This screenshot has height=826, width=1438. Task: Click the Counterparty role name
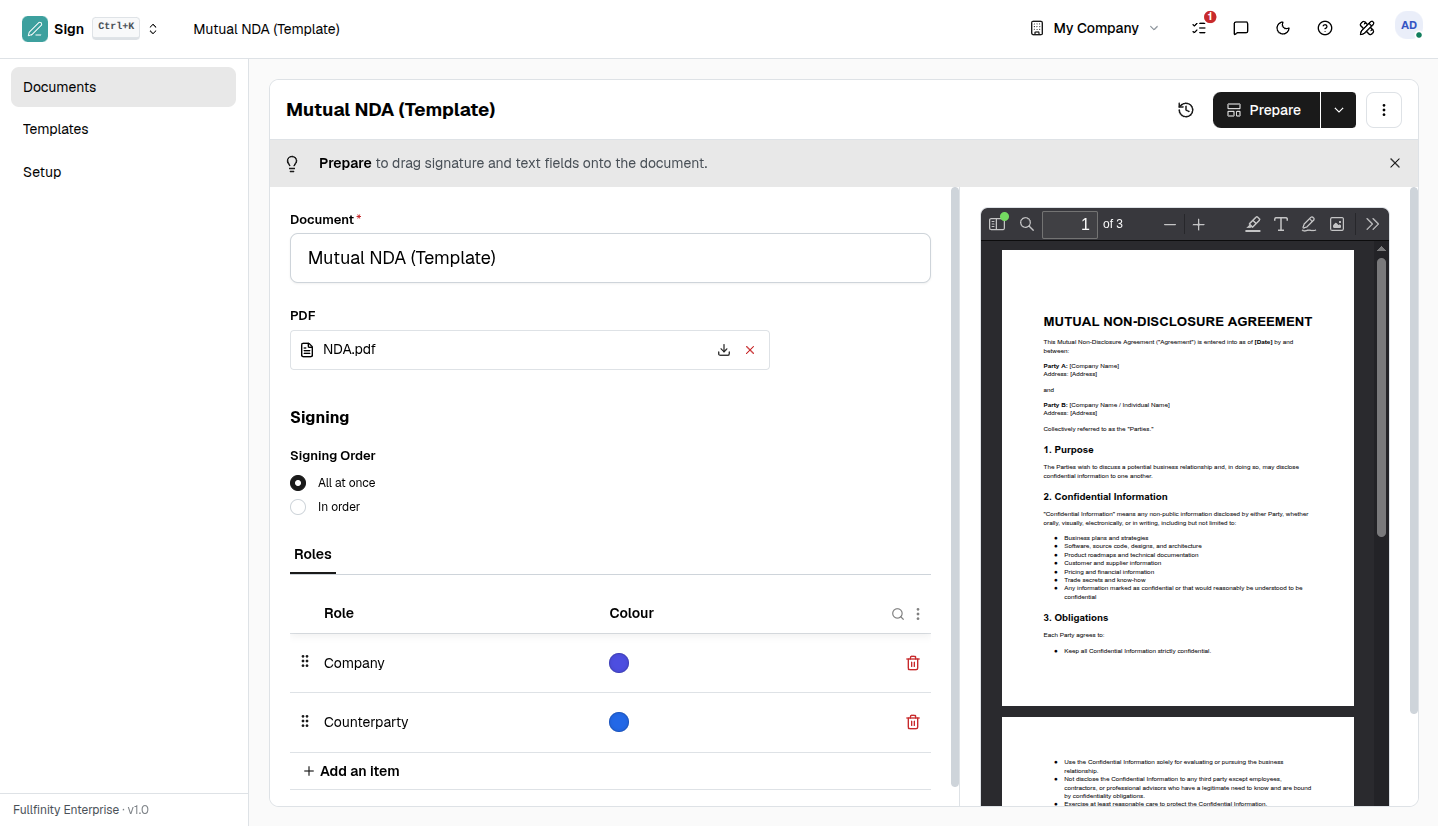point(366,722)
